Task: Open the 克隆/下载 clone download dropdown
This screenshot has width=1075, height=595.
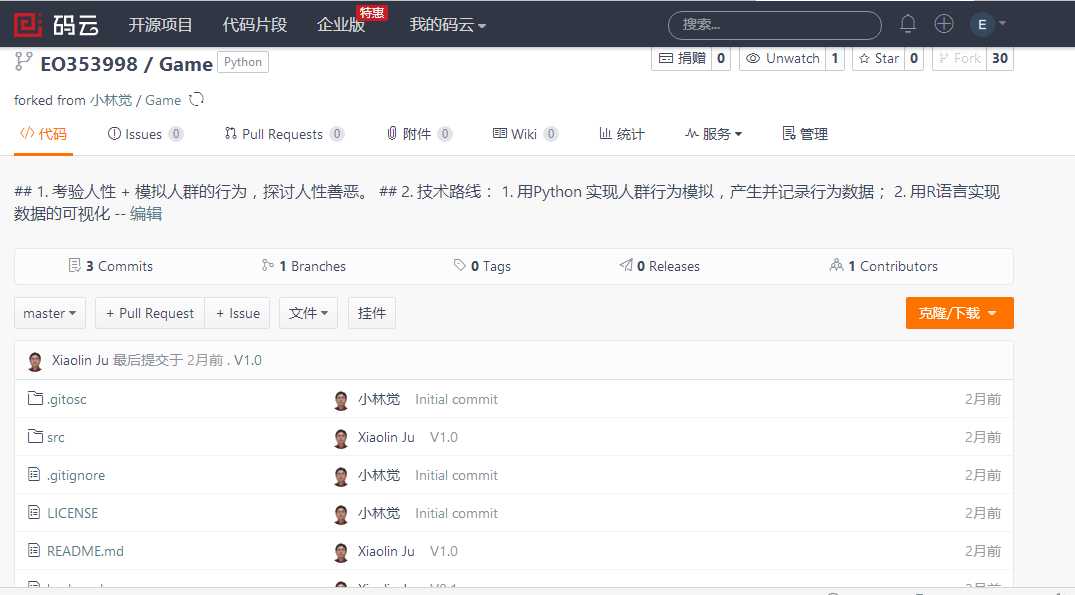Action: pyautogui.click(x=959, y=313)
